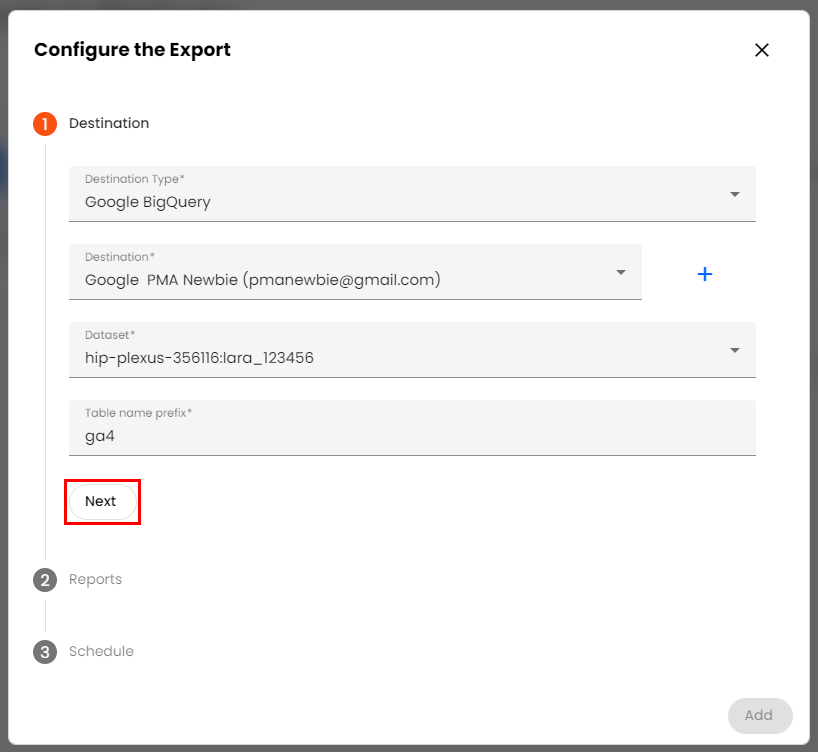
Task: Open the Schedule step label
Action: click(101, 652)
